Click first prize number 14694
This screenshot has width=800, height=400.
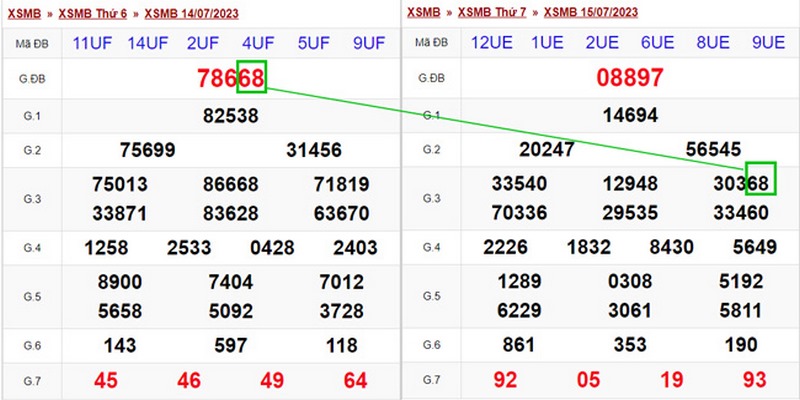click(630, 115)
